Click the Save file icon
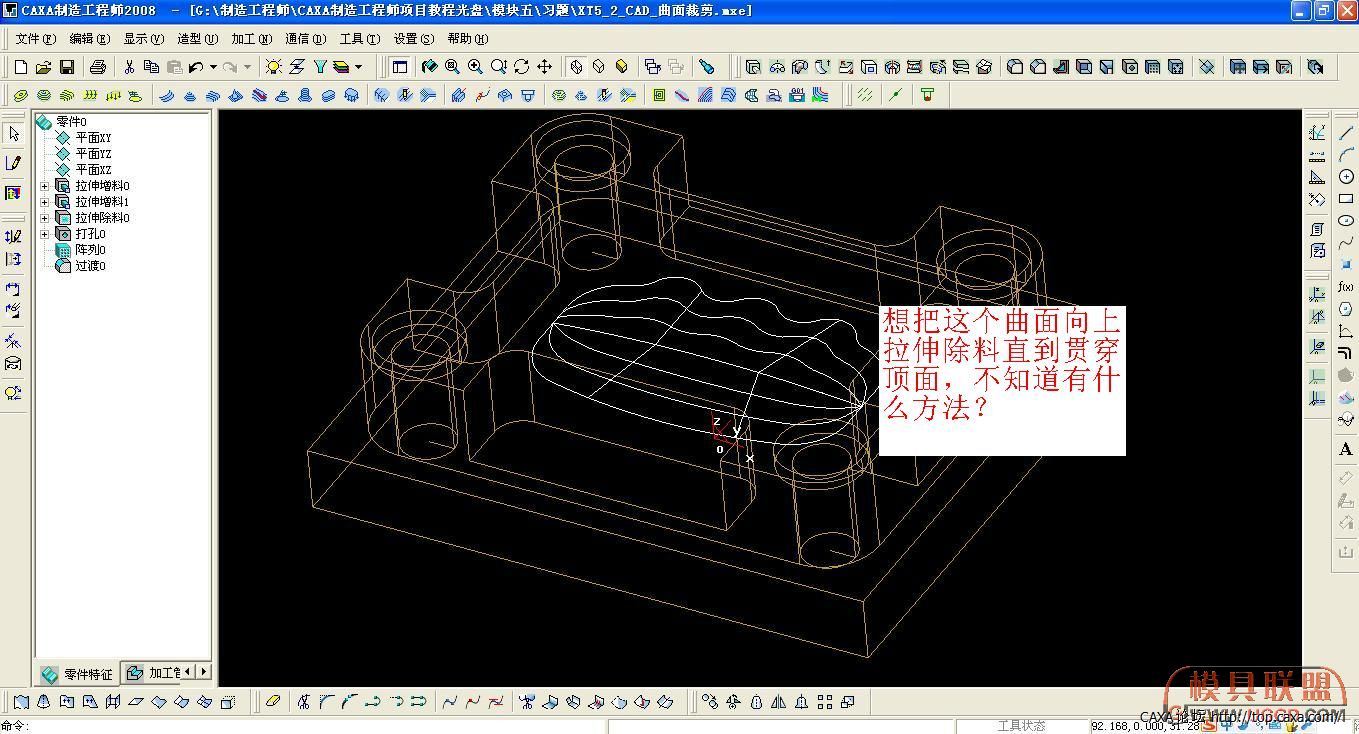Viewport: 1359px width, 734px height. tap(67, 67)
